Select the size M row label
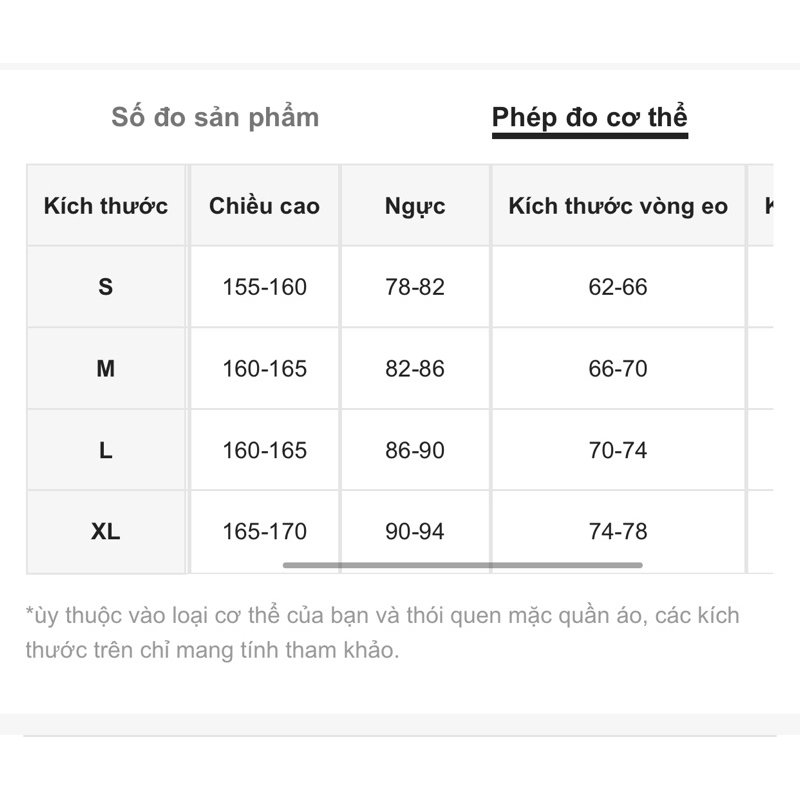Viewport: 800px width, 800px height. point(106,369)
